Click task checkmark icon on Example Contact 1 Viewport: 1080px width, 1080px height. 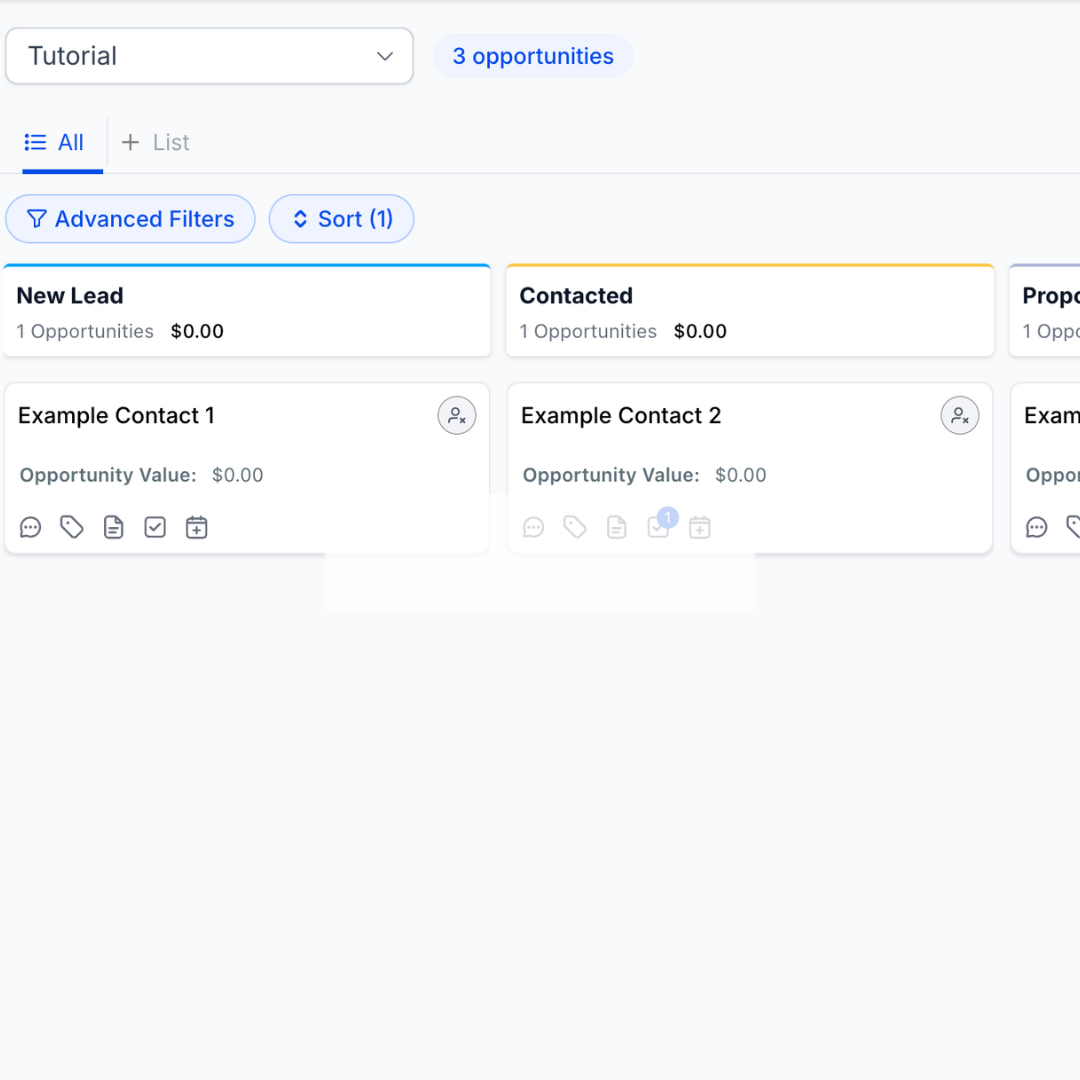155,527
